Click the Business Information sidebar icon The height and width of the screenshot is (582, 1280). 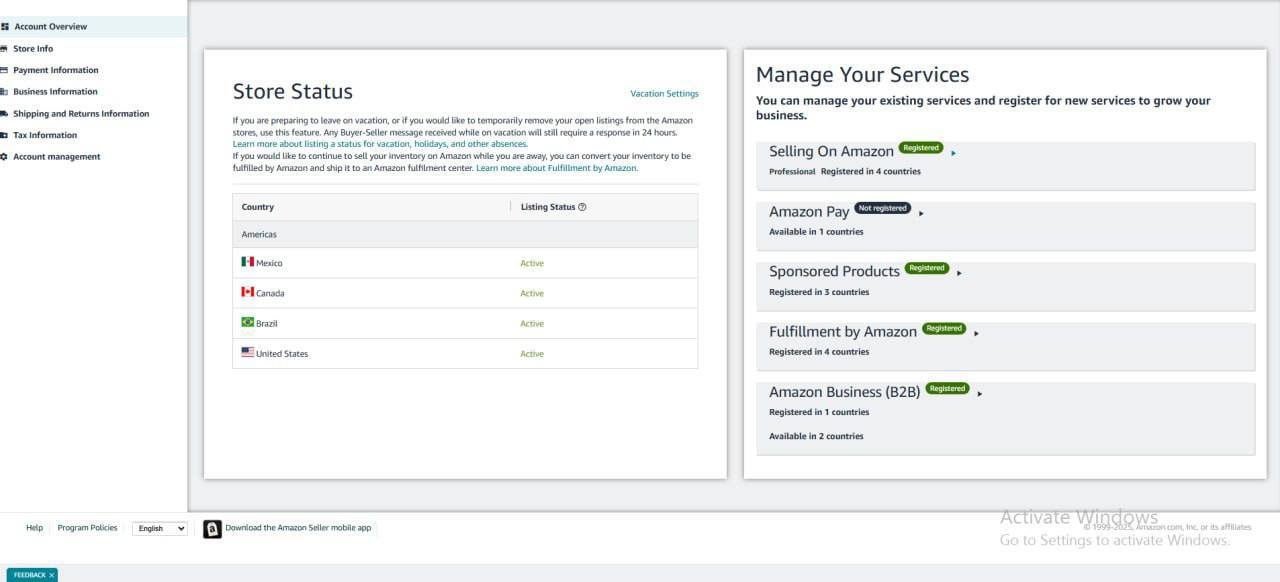coord(5,92)
